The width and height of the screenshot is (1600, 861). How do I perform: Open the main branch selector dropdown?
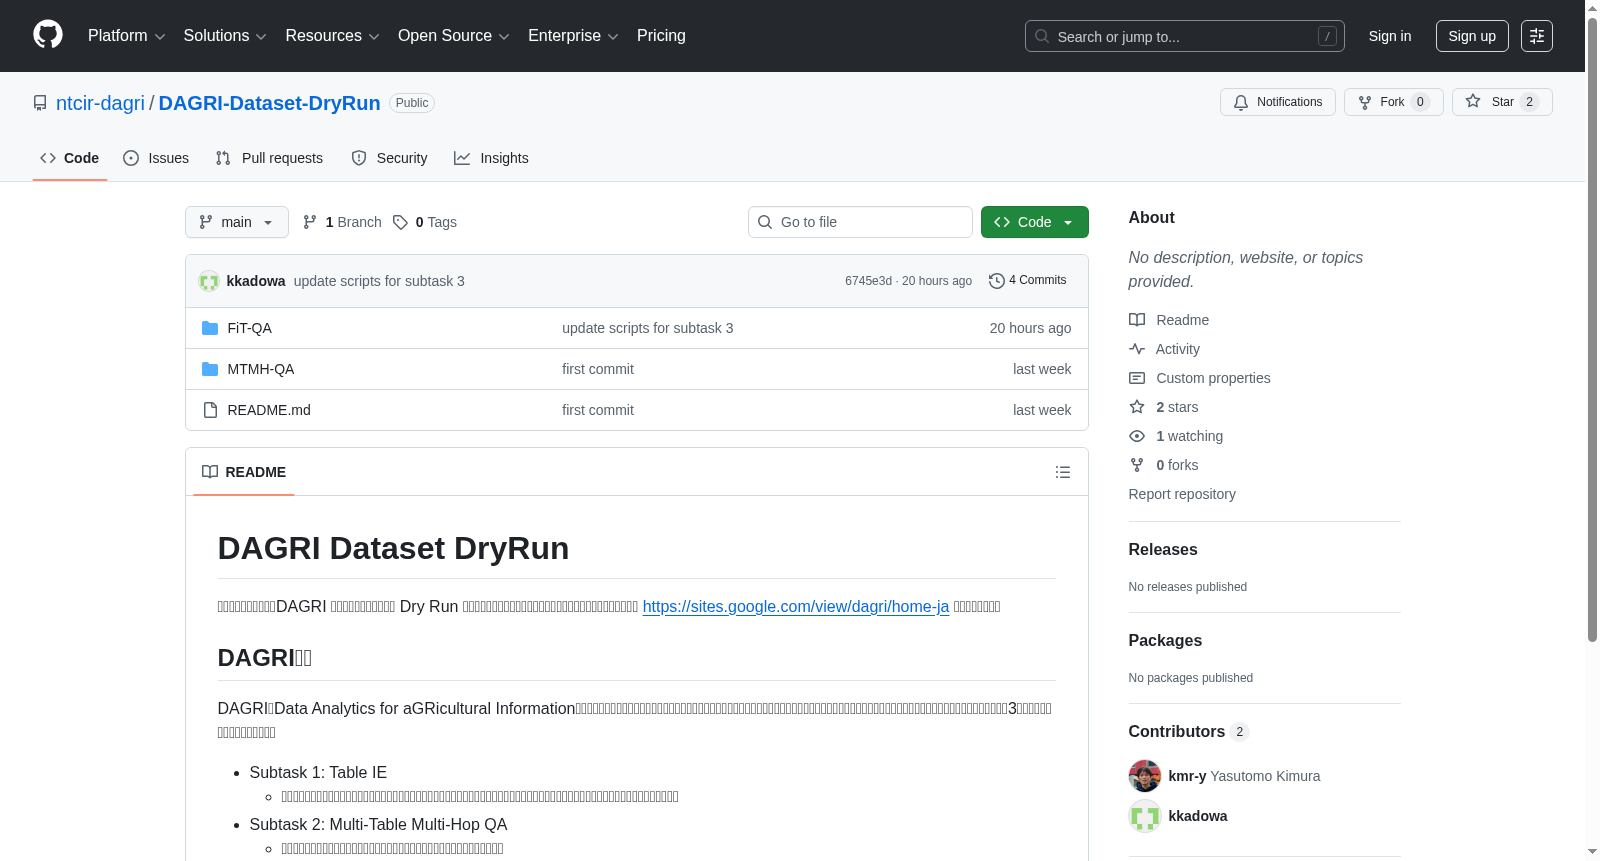[x=237, y=222]
